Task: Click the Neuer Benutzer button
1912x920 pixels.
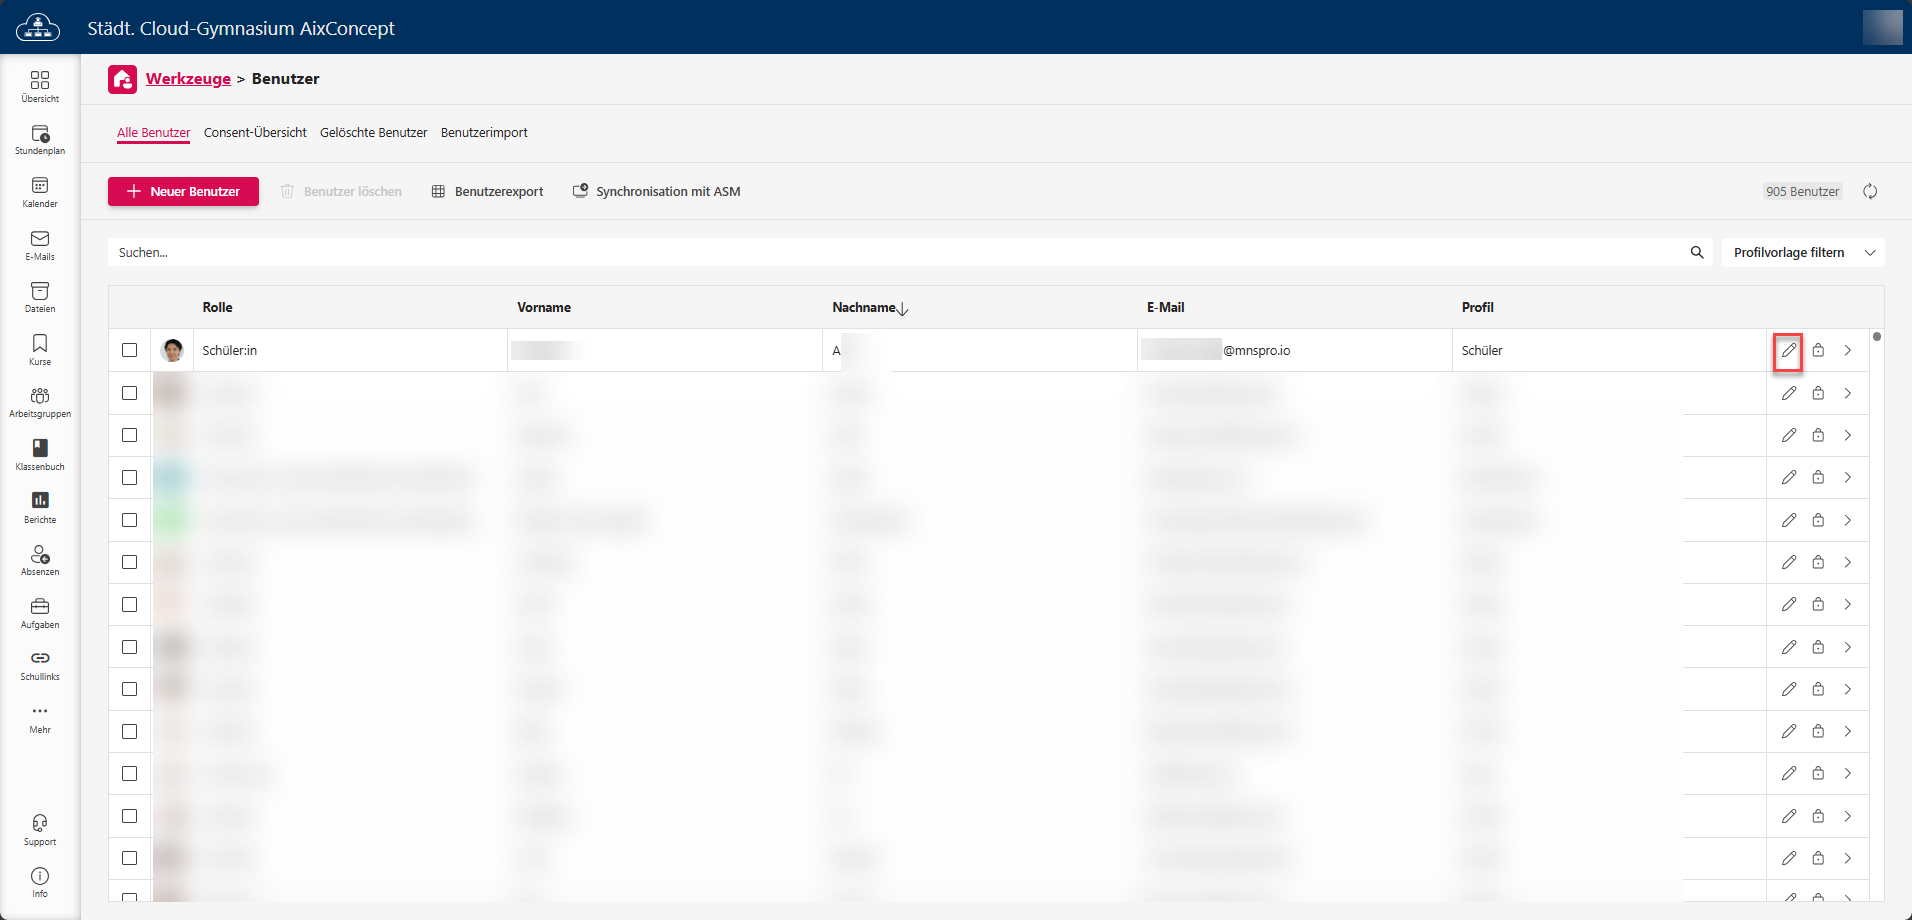Action: click(x=183, y=191)
